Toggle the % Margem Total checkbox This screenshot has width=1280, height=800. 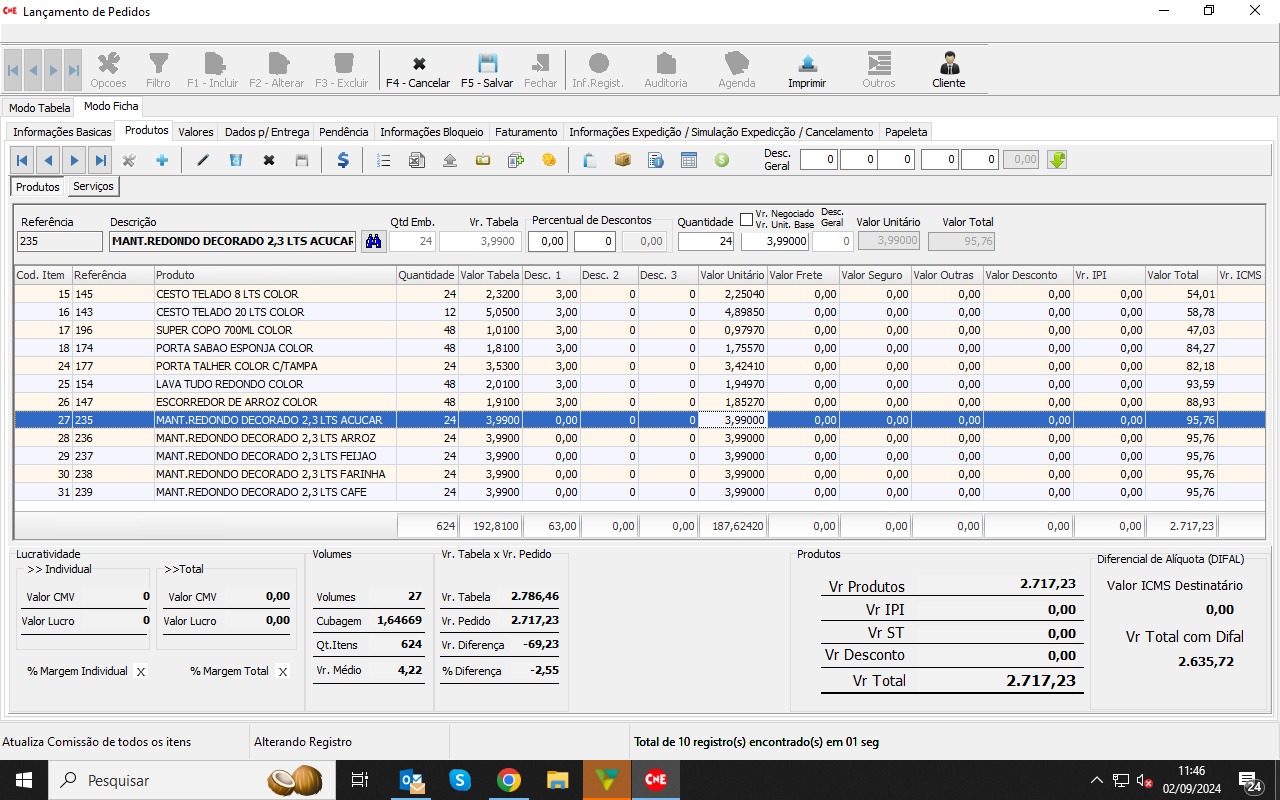(x=283, y=672)
